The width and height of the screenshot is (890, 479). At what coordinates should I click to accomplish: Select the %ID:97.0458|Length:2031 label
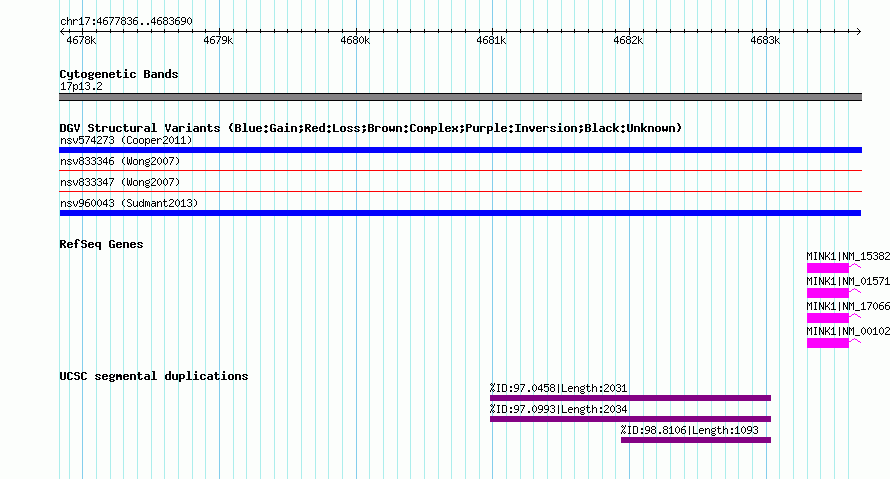[559, 388]
